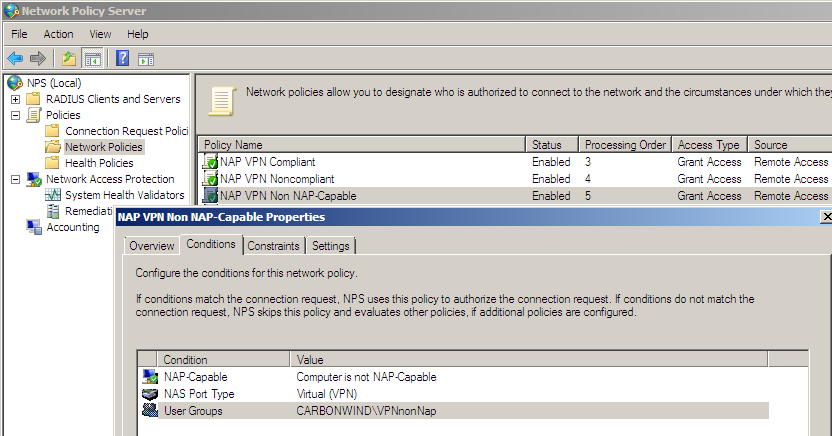Open the Action menu
This screenshot has height=436, width=832.
pos(58,34)
